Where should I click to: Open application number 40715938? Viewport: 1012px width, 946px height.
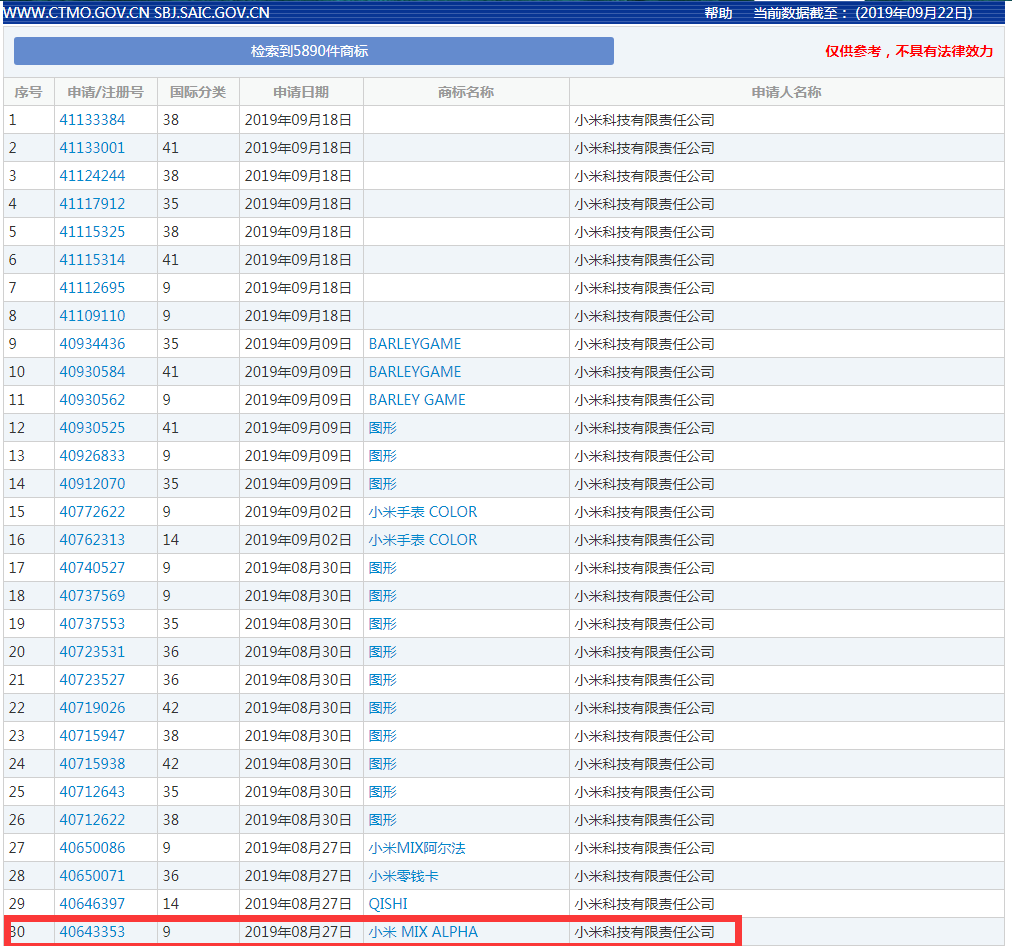(92, 764)
